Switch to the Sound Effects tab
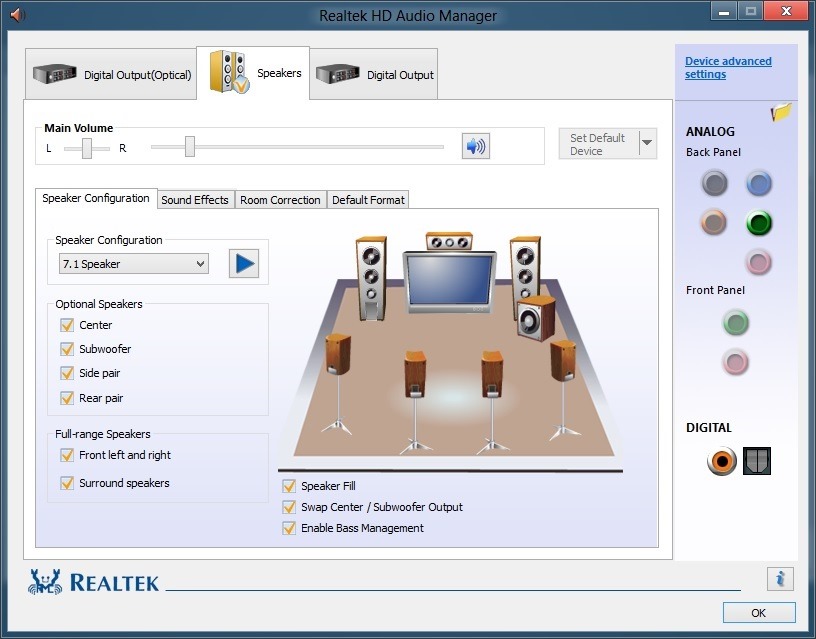This screenshot has height=639, width=816. point(195,199)
